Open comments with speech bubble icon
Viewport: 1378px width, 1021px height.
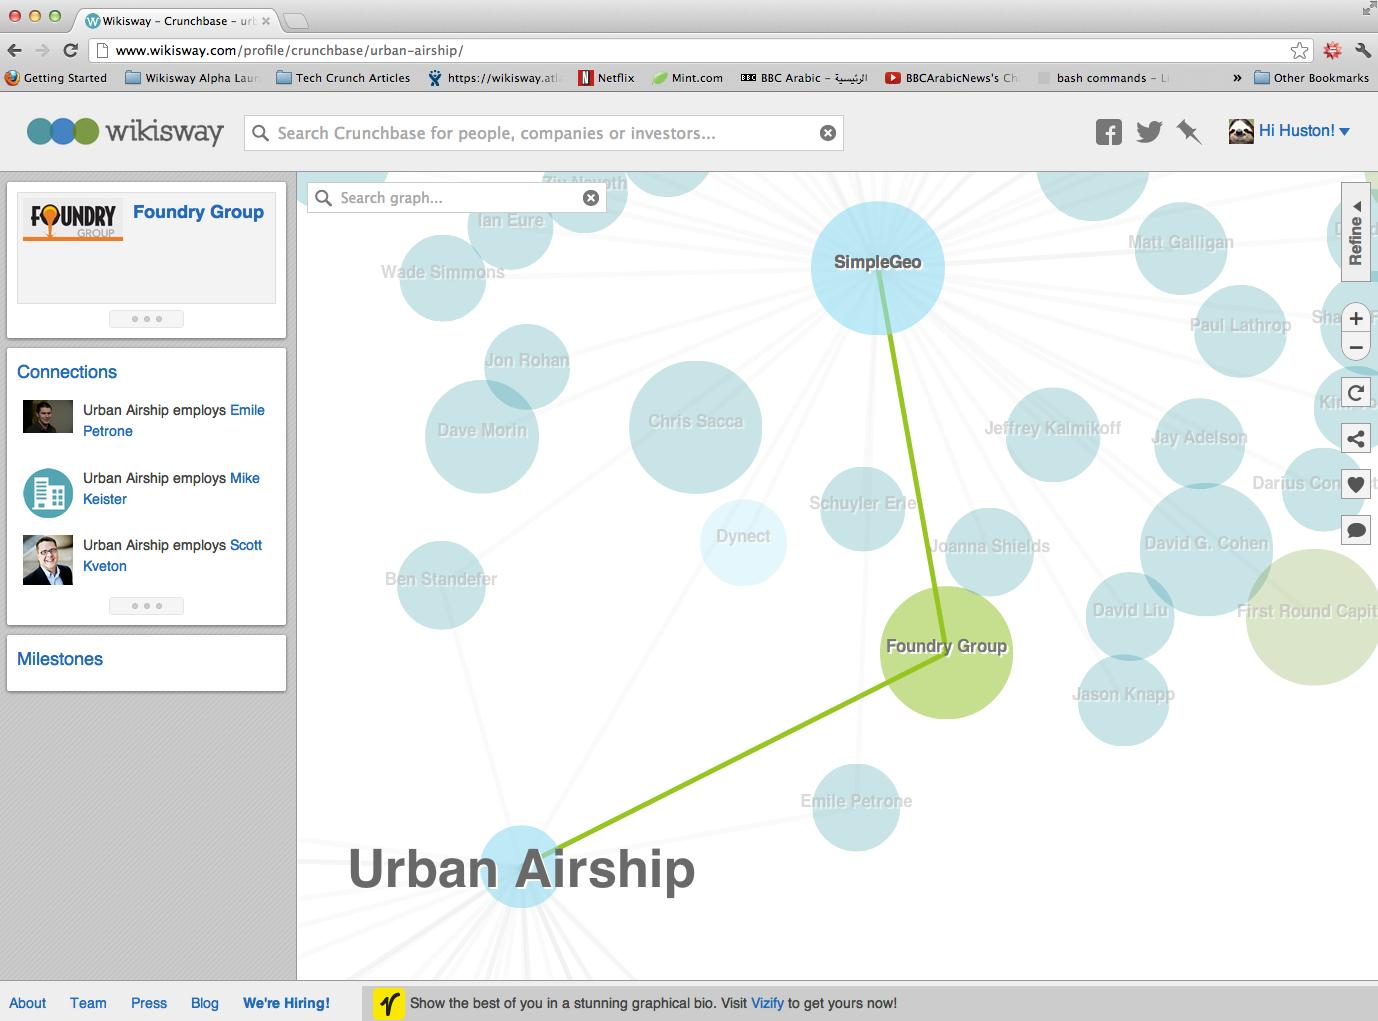pyautogui.click(x=1356, y=530)
